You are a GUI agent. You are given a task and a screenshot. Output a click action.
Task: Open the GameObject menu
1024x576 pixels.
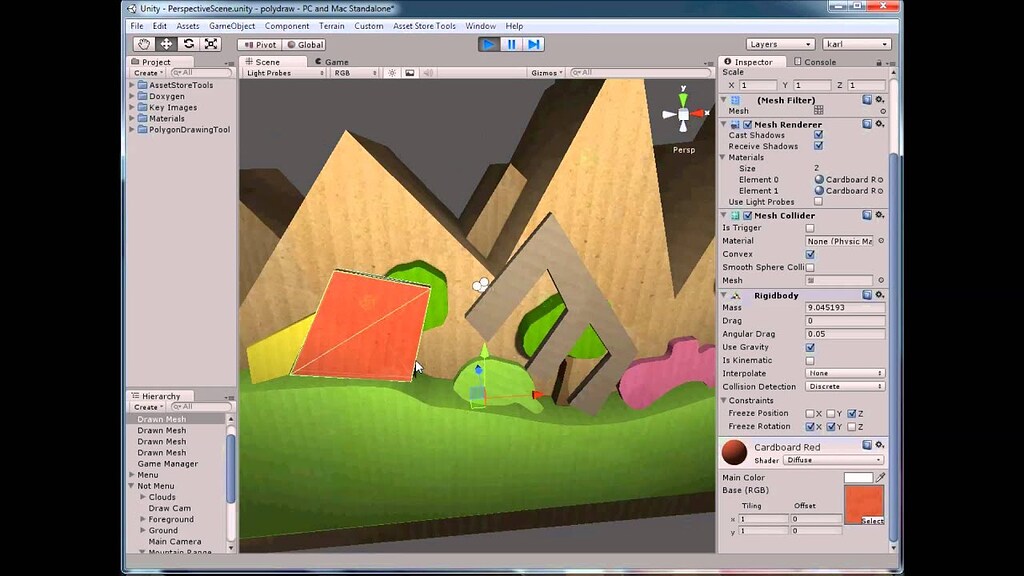point(231,25)
